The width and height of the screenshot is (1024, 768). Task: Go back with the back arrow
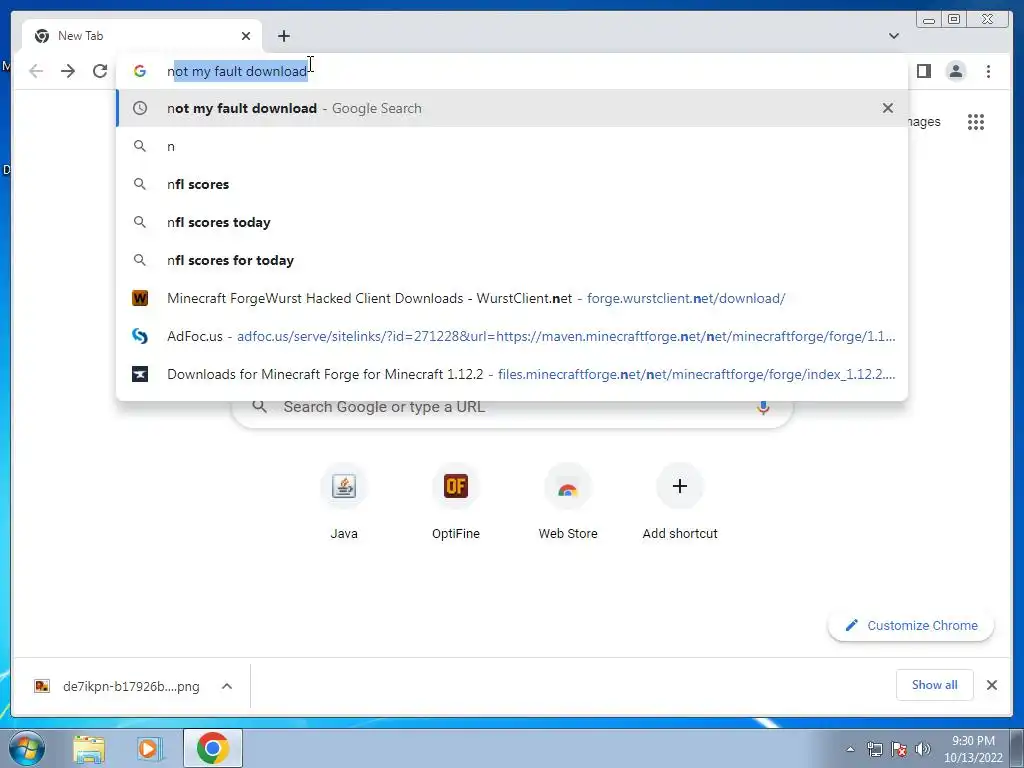point(36,71)
